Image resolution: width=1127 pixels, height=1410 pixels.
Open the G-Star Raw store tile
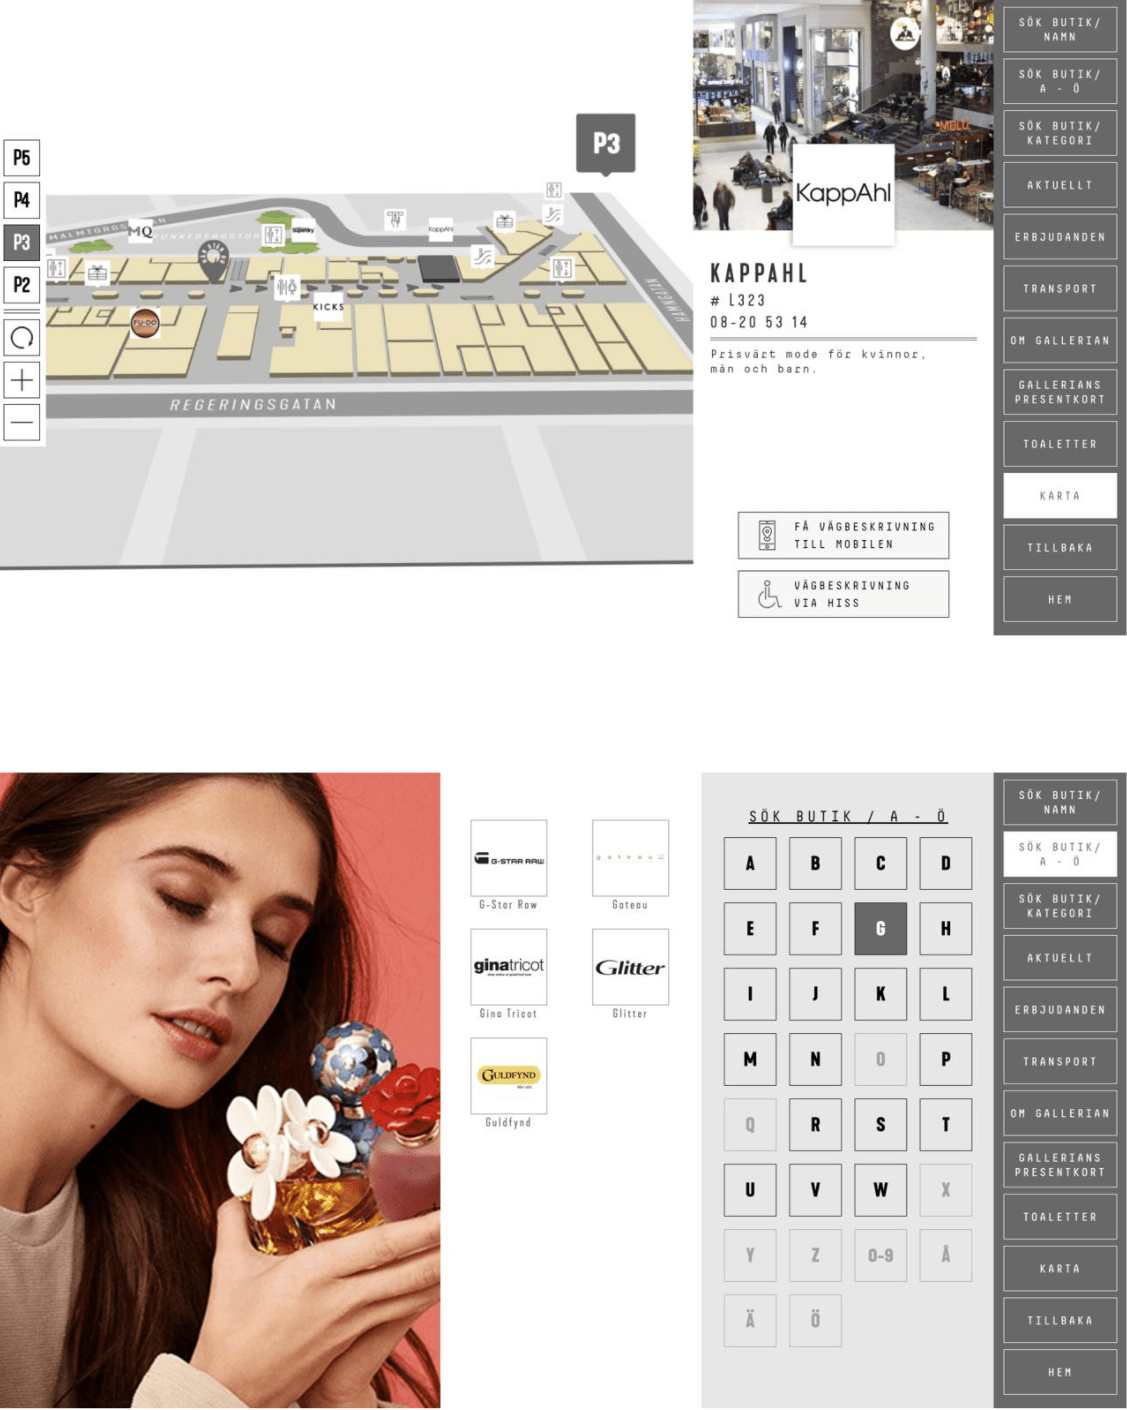508,858
